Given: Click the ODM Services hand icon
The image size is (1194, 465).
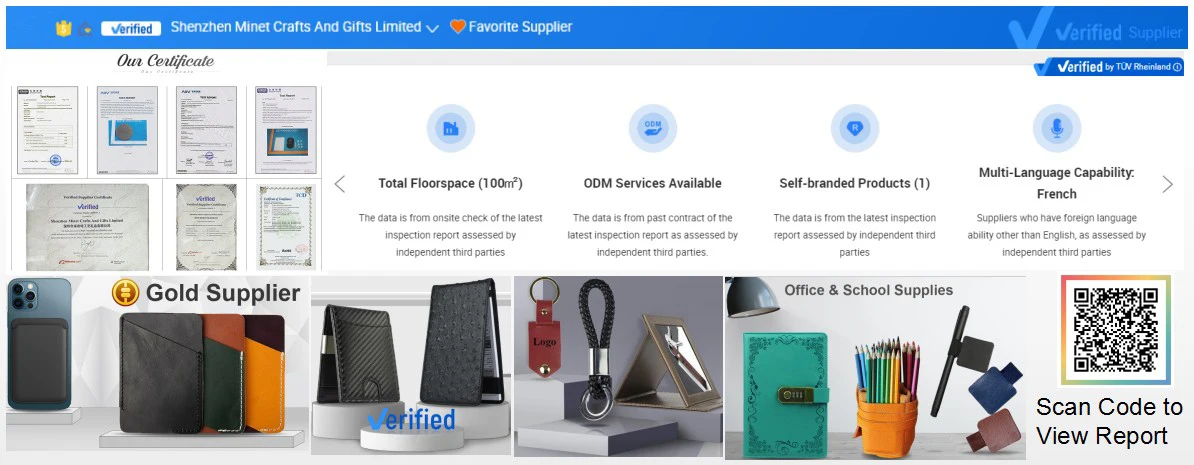Looking at the screenshot, I should click(653, 128).
